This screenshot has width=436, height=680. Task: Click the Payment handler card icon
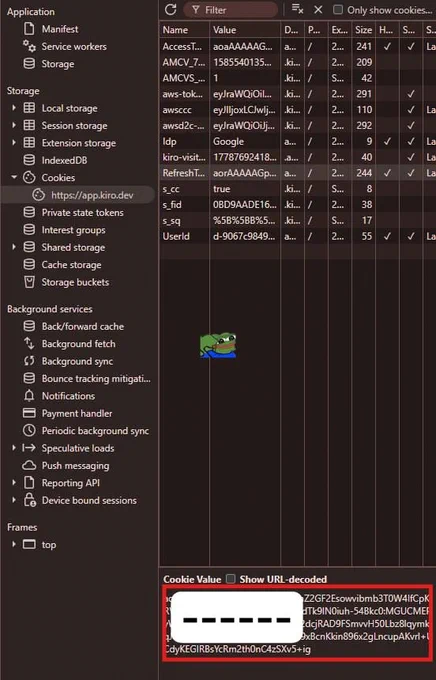29,413
